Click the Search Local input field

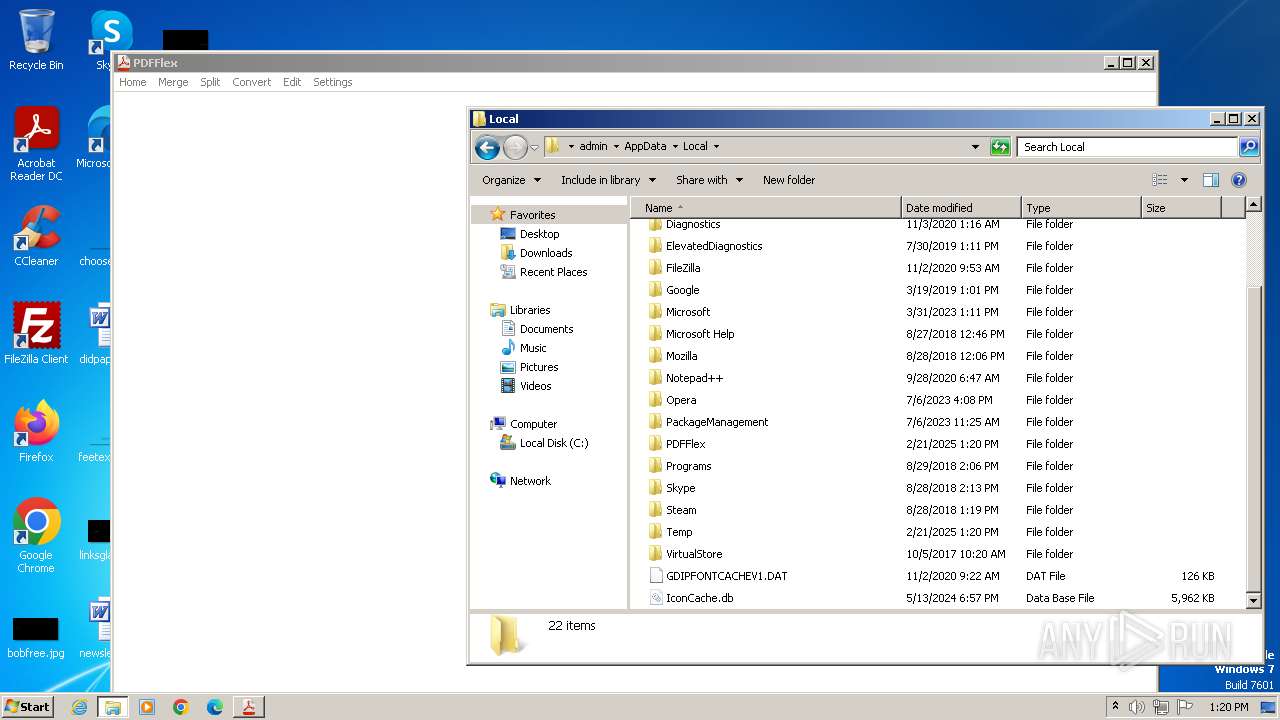(x=1127, y=147)
